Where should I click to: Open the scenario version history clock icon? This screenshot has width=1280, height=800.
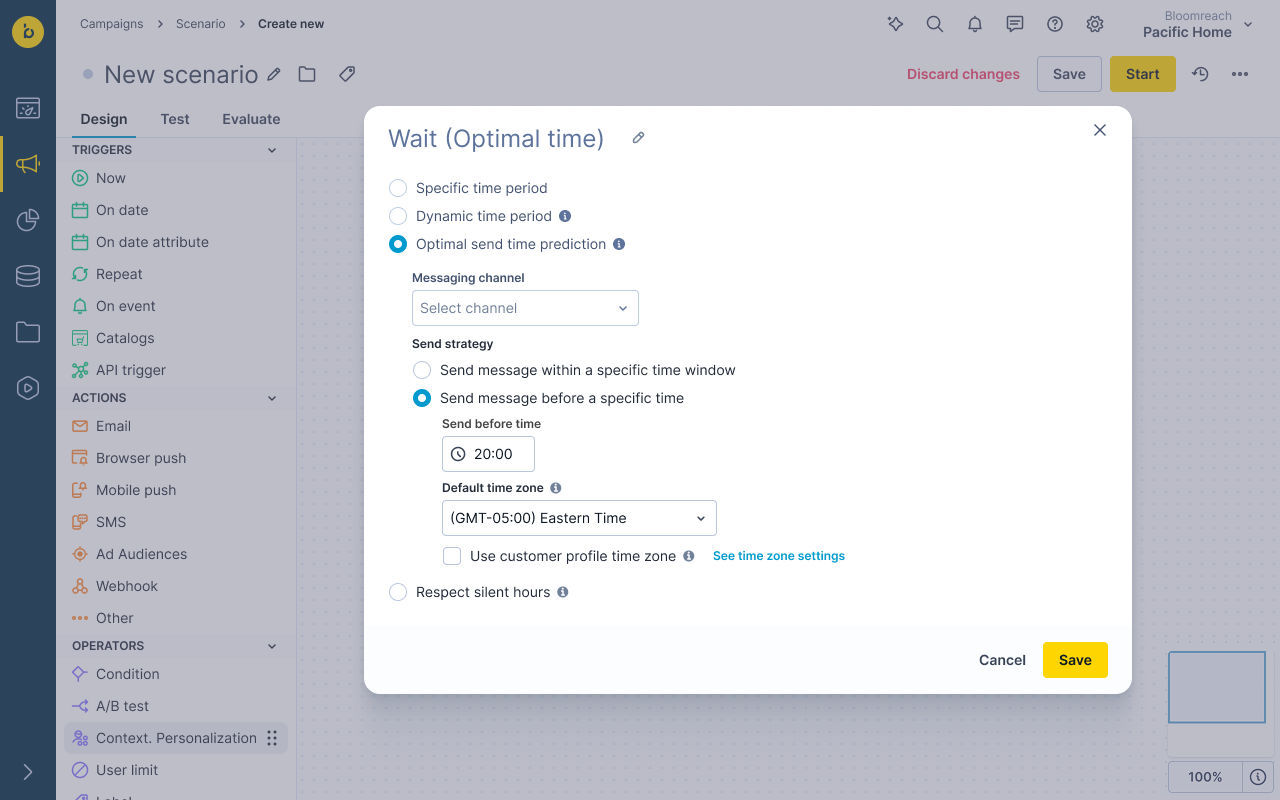(1199, 73)
